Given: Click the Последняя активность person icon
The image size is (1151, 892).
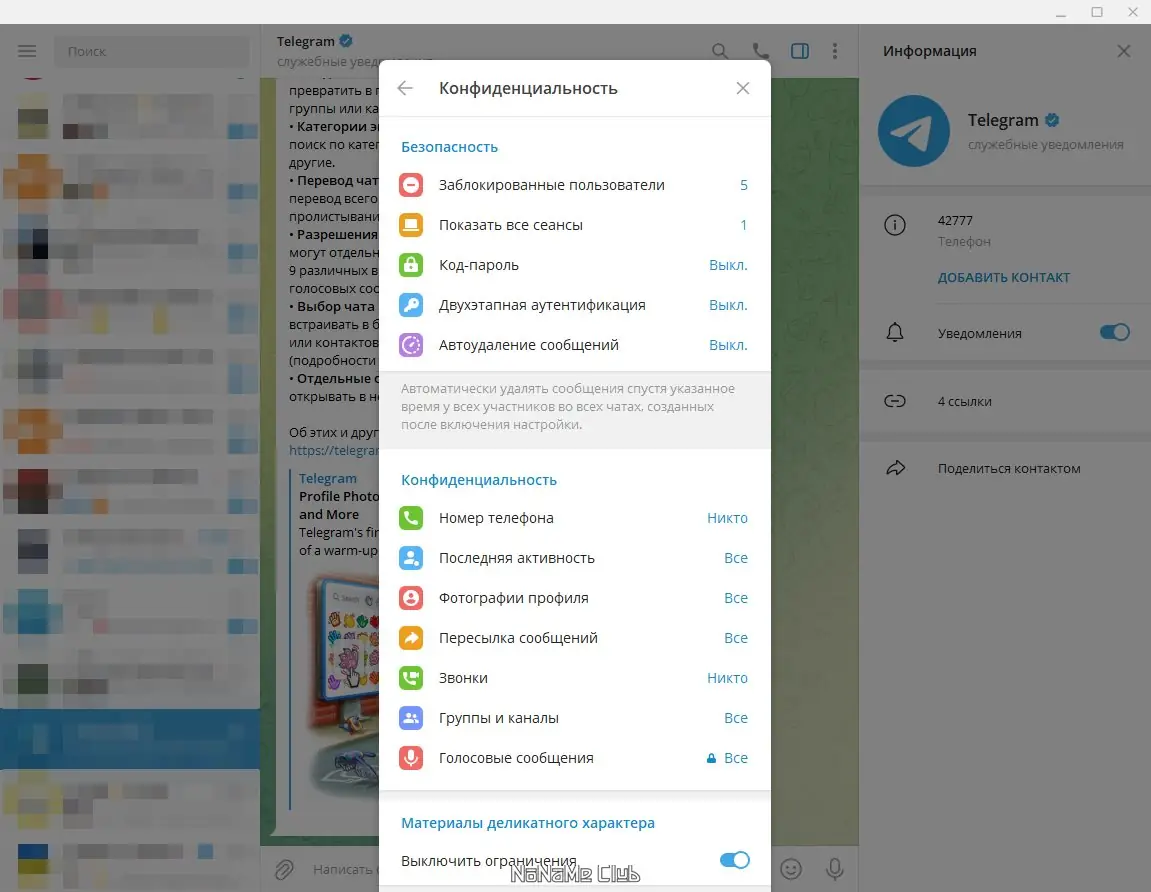Looking at the screenshot, I should (411, 558).
